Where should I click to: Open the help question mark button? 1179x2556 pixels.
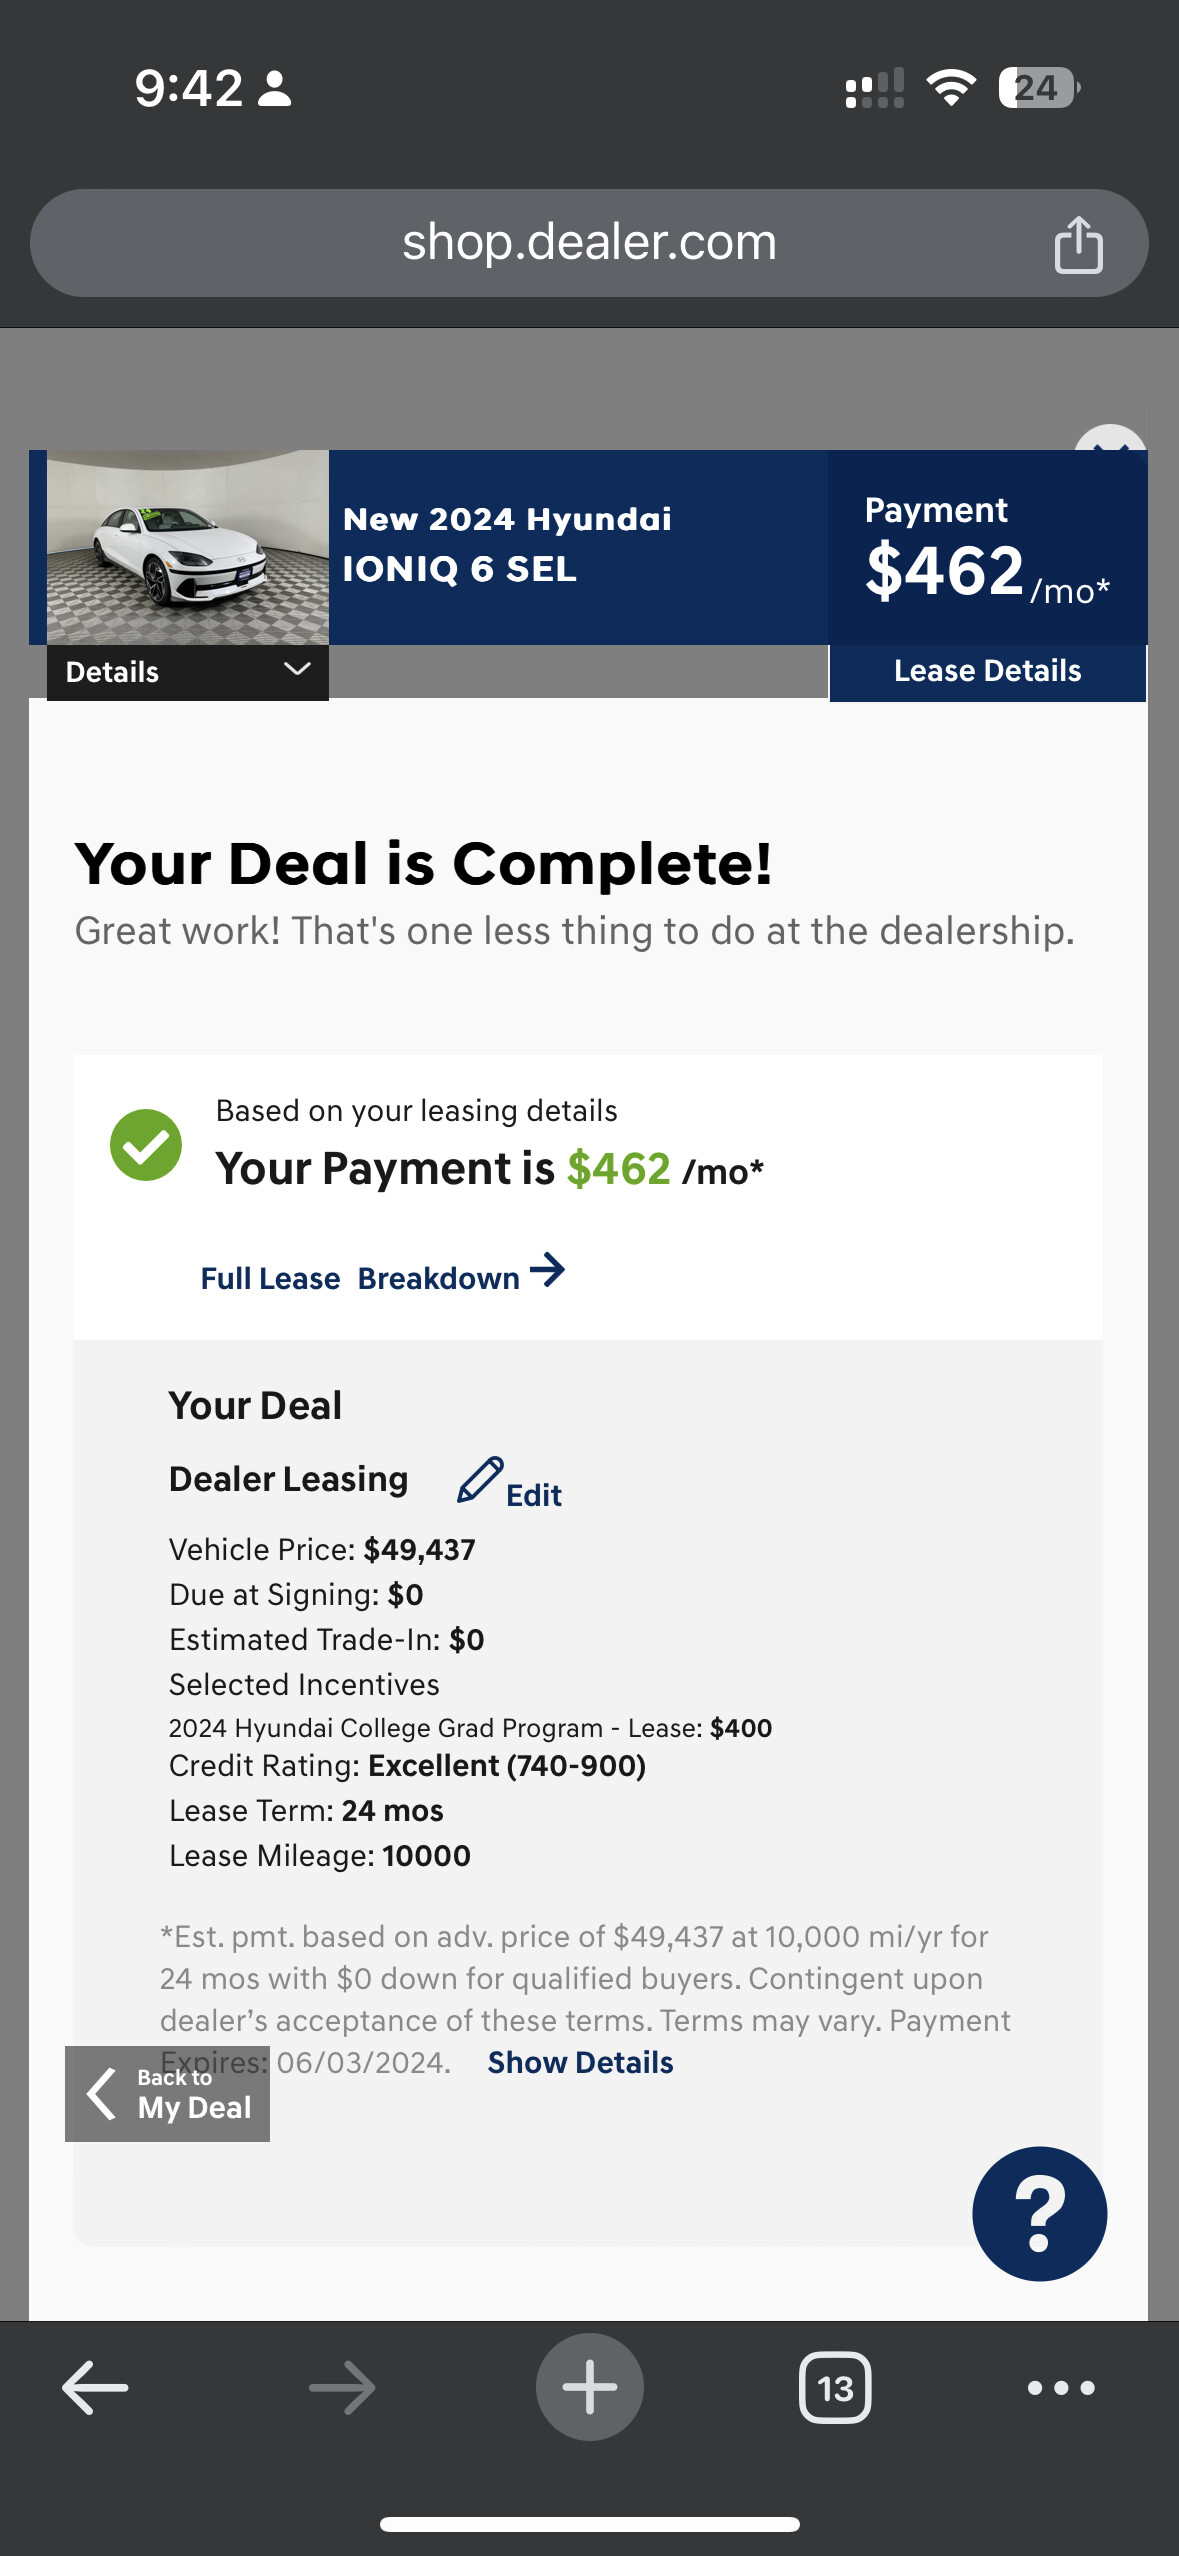pyautogui.click(x=1039, y=2213)
